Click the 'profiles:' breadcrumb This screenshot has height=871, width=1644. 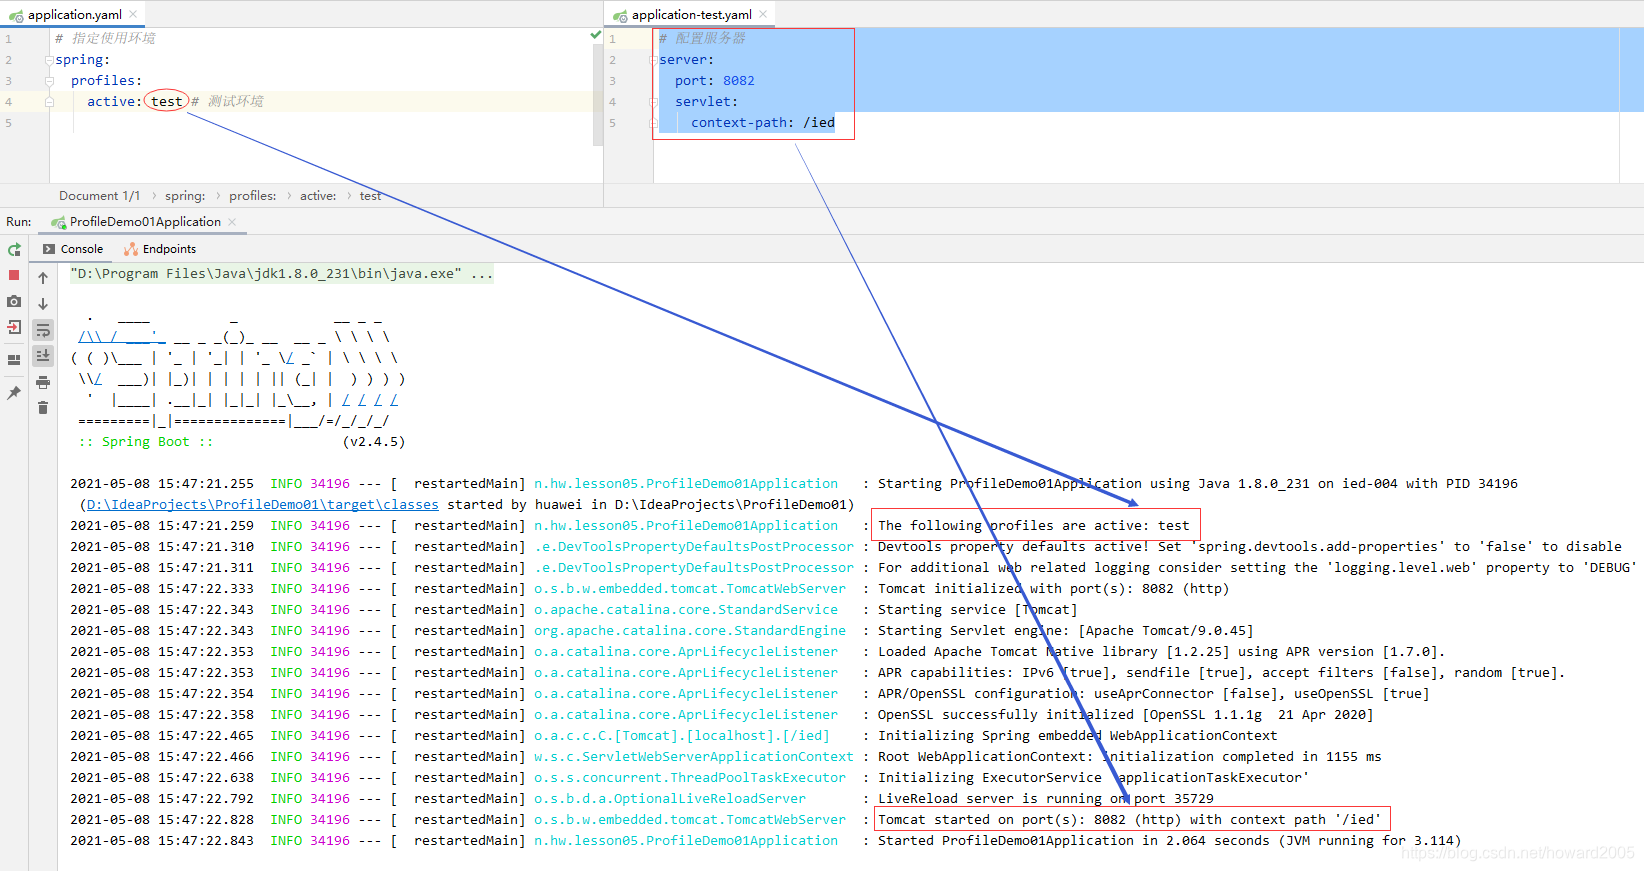[252, 196]
